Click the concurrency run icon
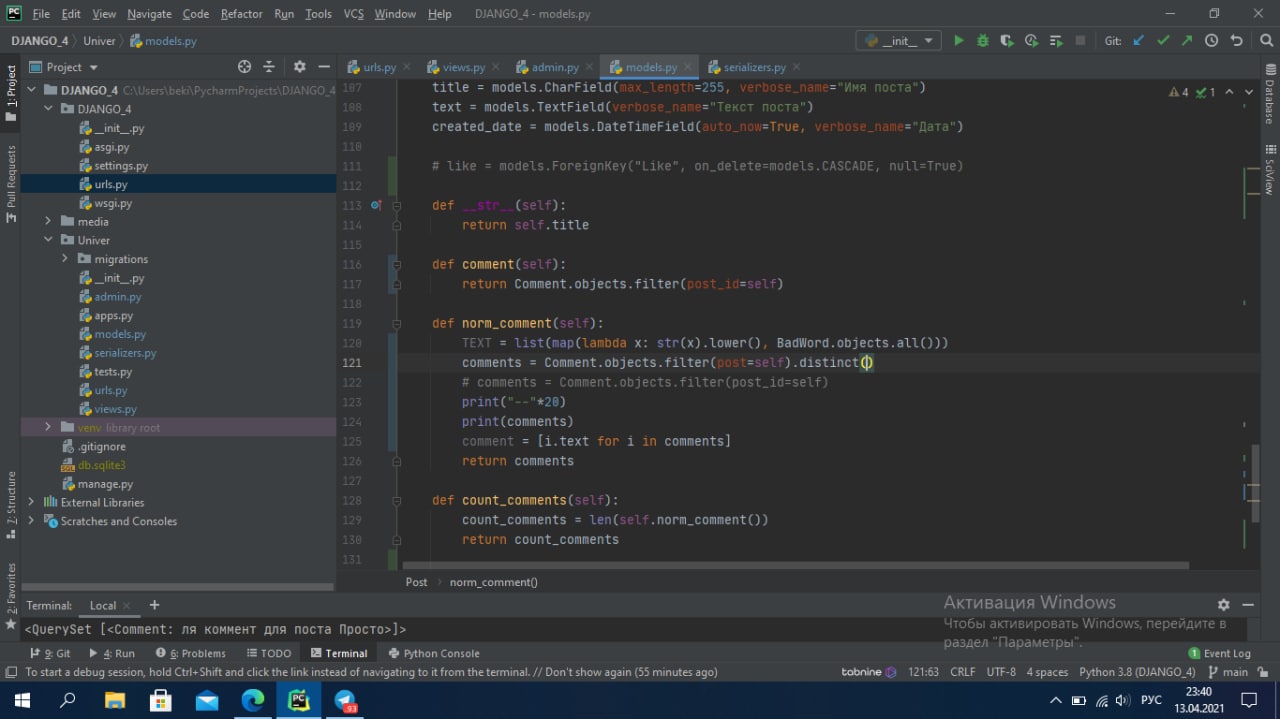Screen dimensions: 1280x719 (1055, 41)
